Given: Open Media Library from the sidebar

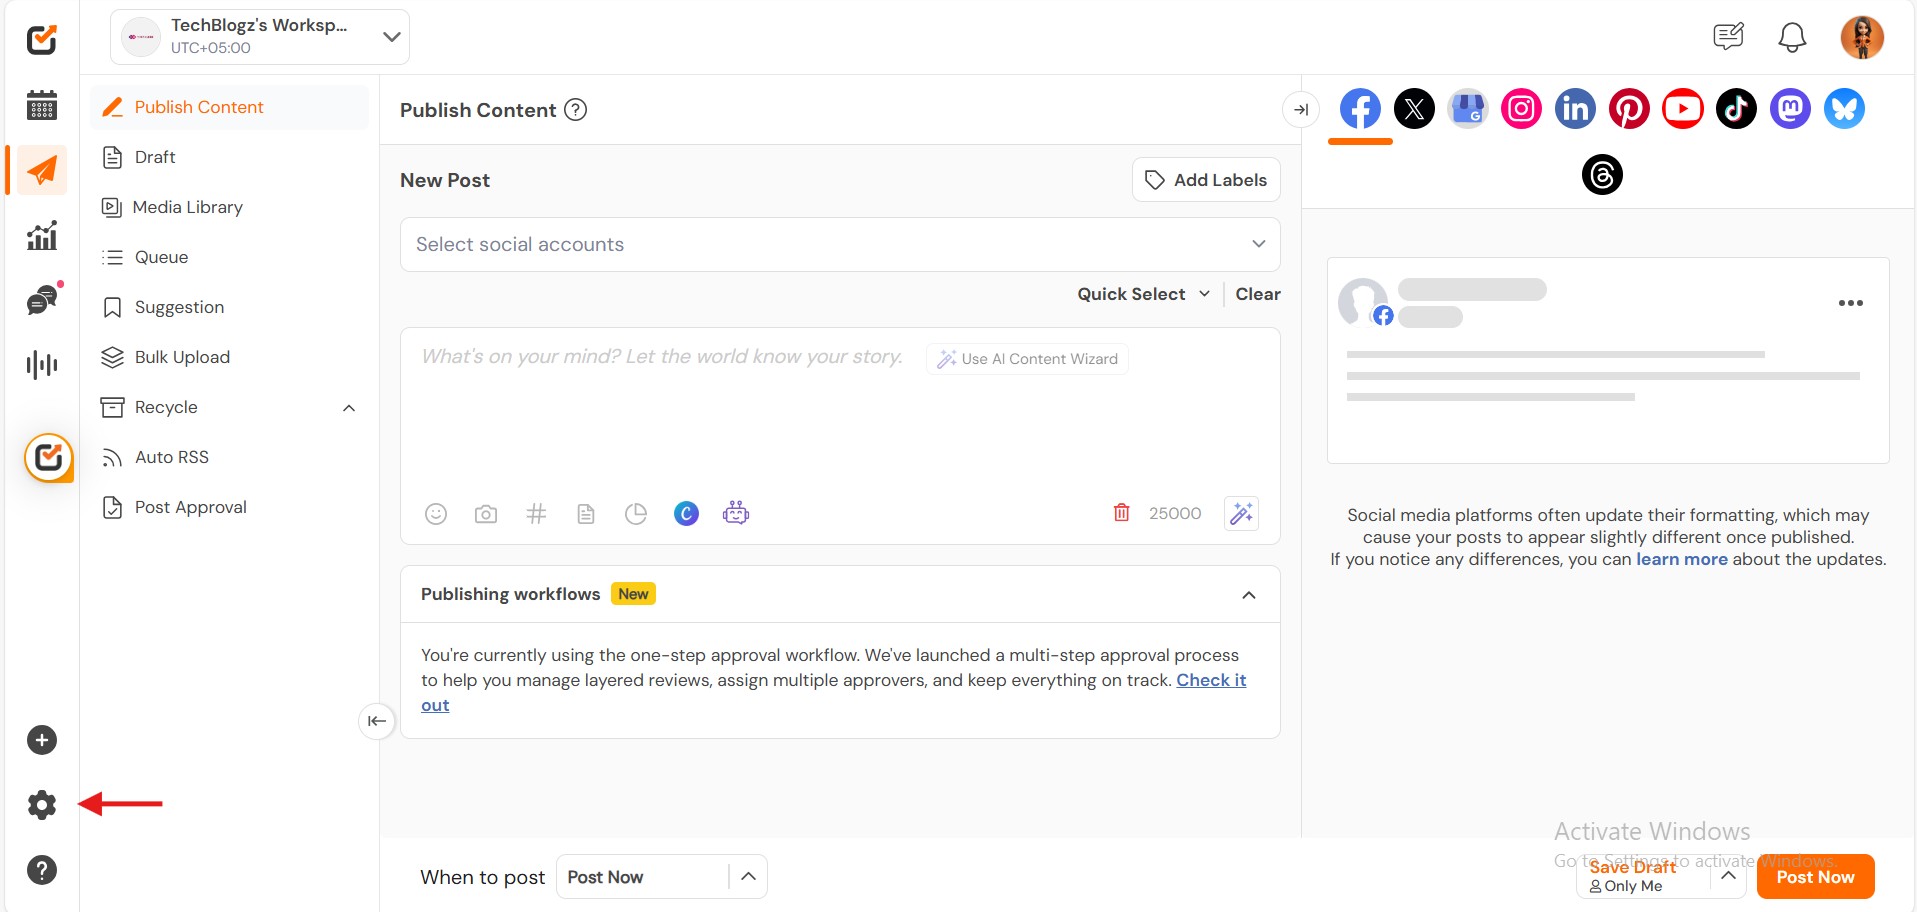Looking at the screenshot, I should pos(188,207).
